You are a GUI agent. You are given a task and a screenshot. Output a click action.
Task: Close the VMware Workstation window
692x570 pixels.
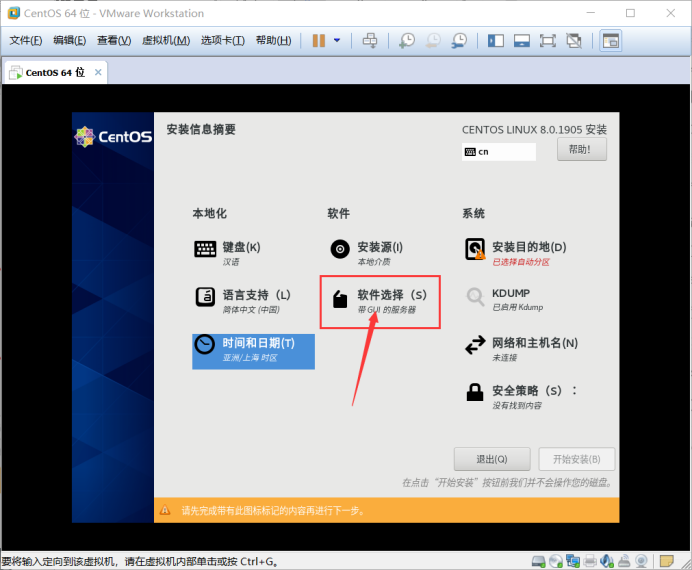point(670,13)
